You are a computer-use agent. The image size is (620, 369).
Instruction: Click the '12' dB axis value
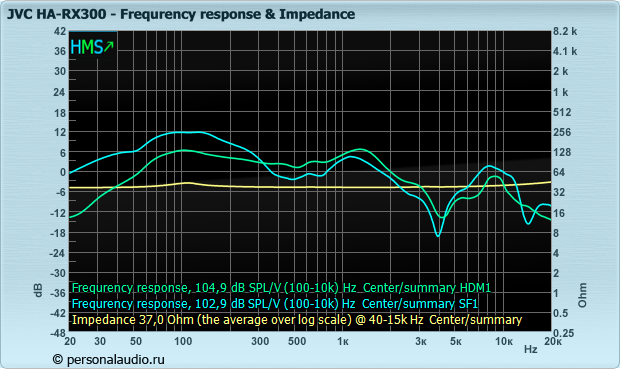[x=60, y=132]
